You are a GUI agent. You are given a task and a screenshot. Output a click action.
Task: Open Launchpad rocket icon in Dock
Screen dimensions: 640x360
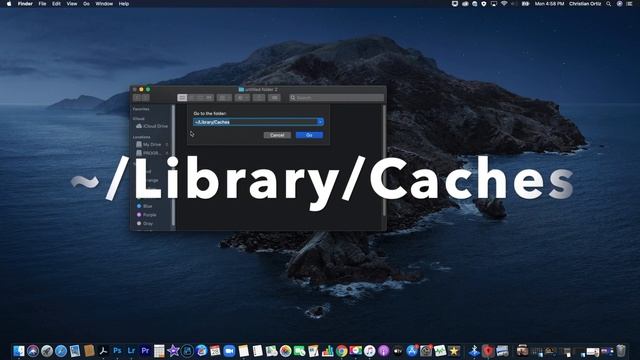tap(47, 351)
